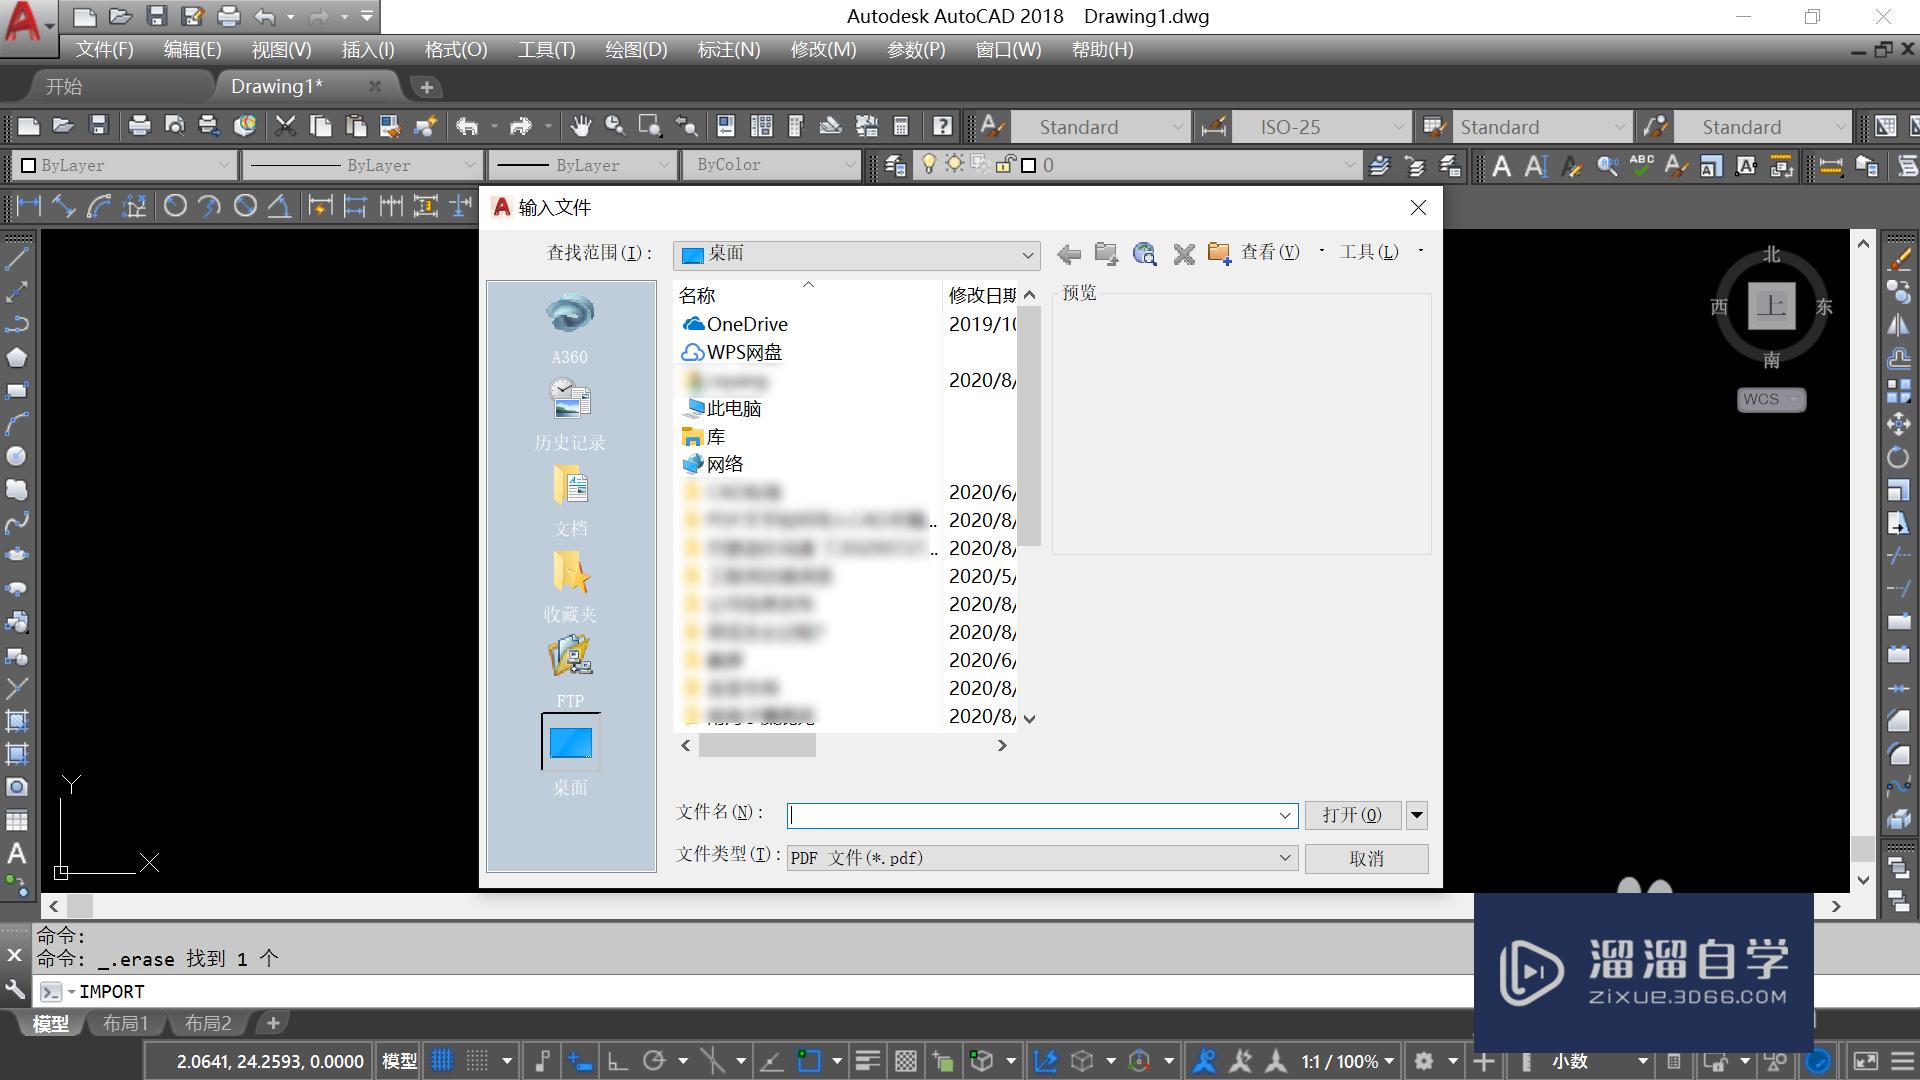Screen dimensions: 1920x1080
Task: Open the 修改(M) menu
Action: tap(823, 49)
